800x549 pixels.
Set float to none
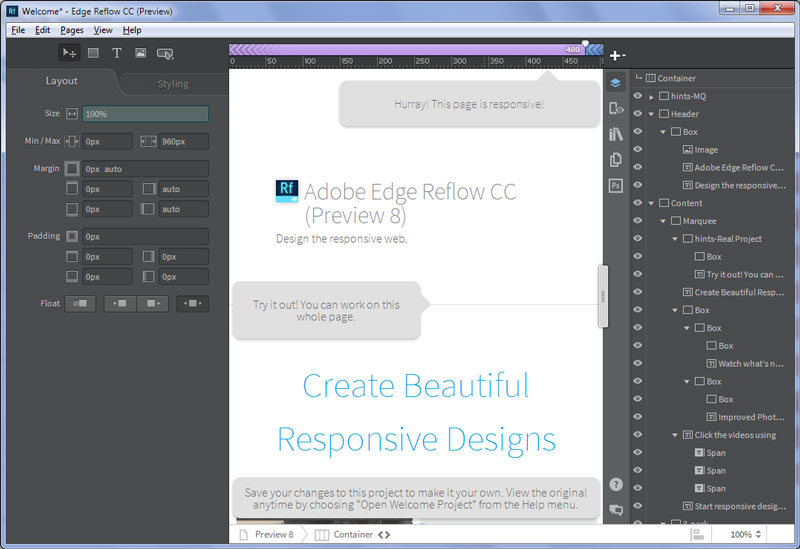pyautogui.click(x=80, y=304)
